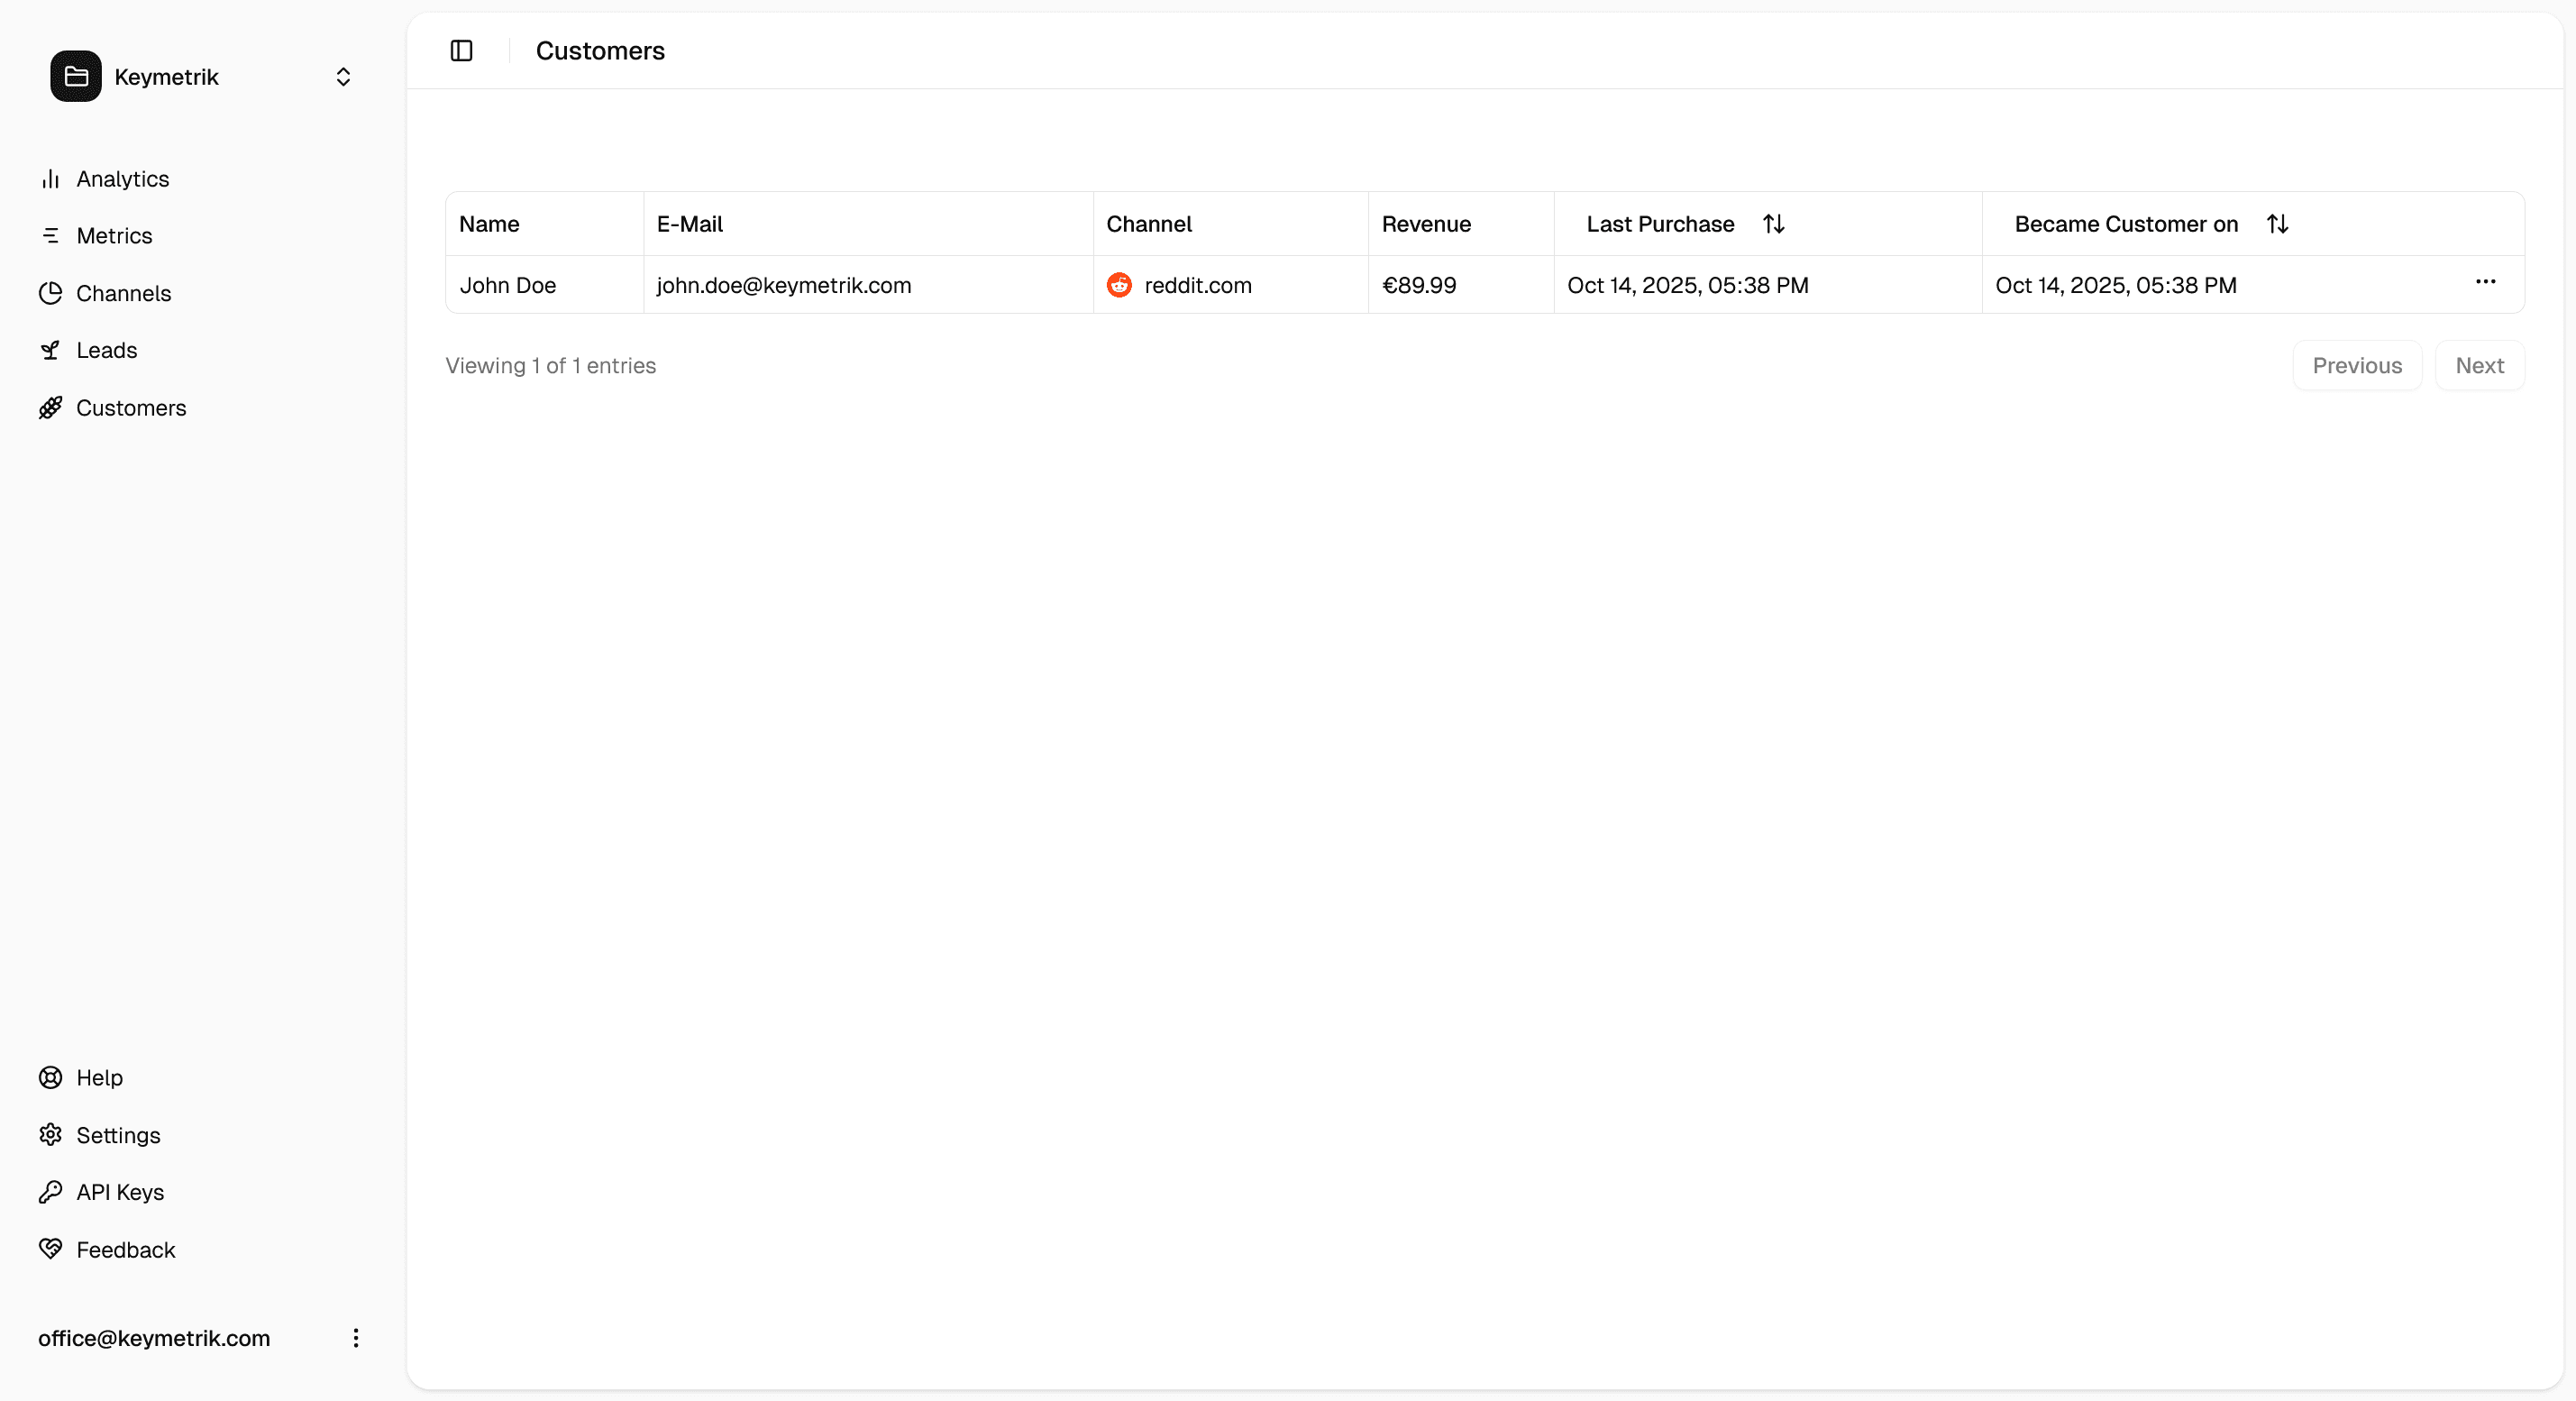Screen dimensions: 2576x1401
Task: Click the Keymetrik folder logo icon
Action: pyautogui.click(x=76, y=77)
